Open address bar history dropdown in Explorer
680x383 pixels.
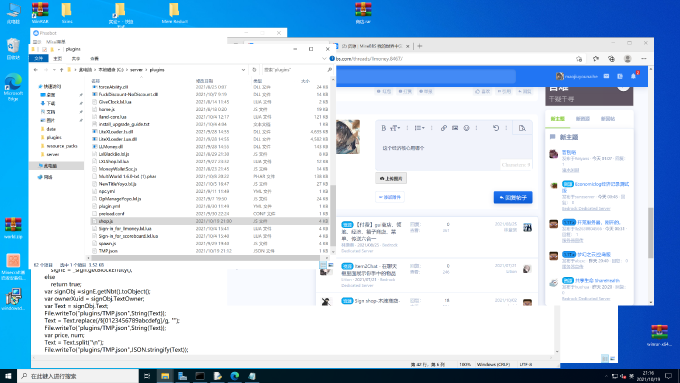tap(243, 69)
